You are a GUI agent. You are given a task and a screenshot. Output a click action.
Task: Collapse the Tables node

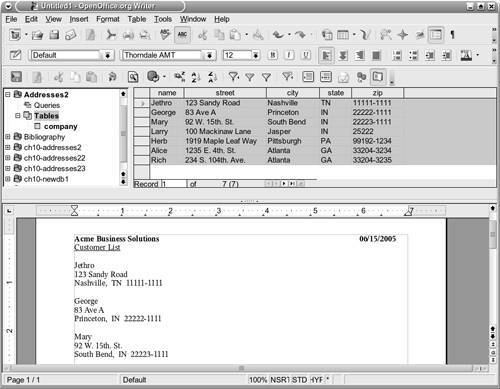pyautogui.click(x=18, y=116)
